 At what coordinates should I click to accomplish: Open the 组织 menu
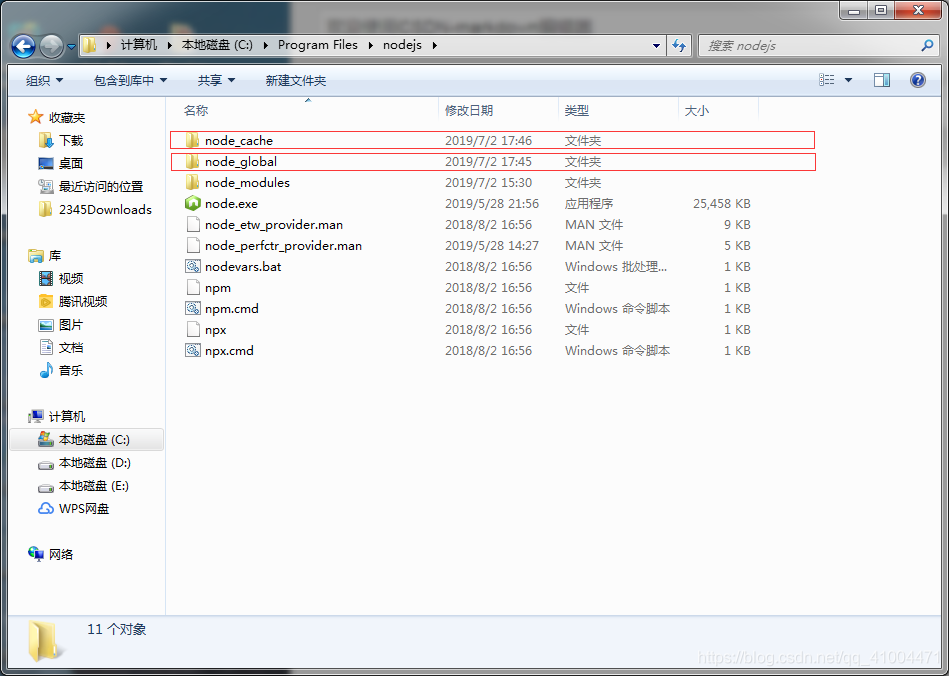pyautogui.click(x=44, y=80)
